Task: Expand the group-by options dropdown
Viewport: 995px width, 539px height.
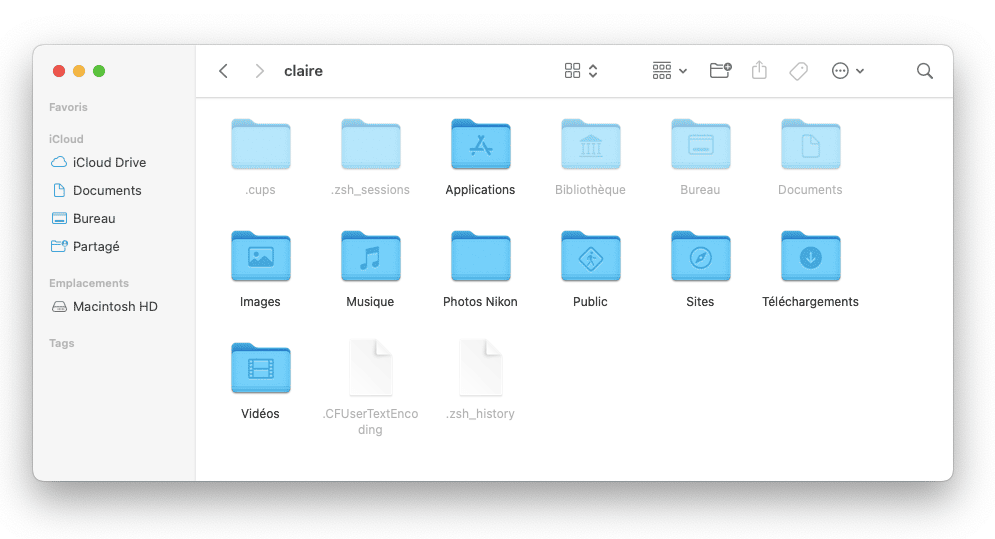Action: click(669, 71)
